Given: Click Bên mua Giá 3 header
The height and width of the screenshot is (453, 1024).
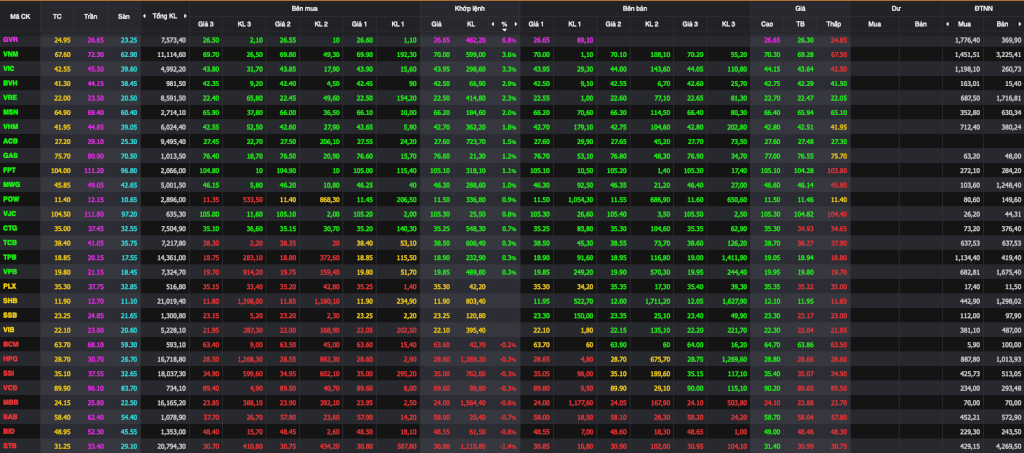Looking at the screenshot, I should (x=206, y=24).
